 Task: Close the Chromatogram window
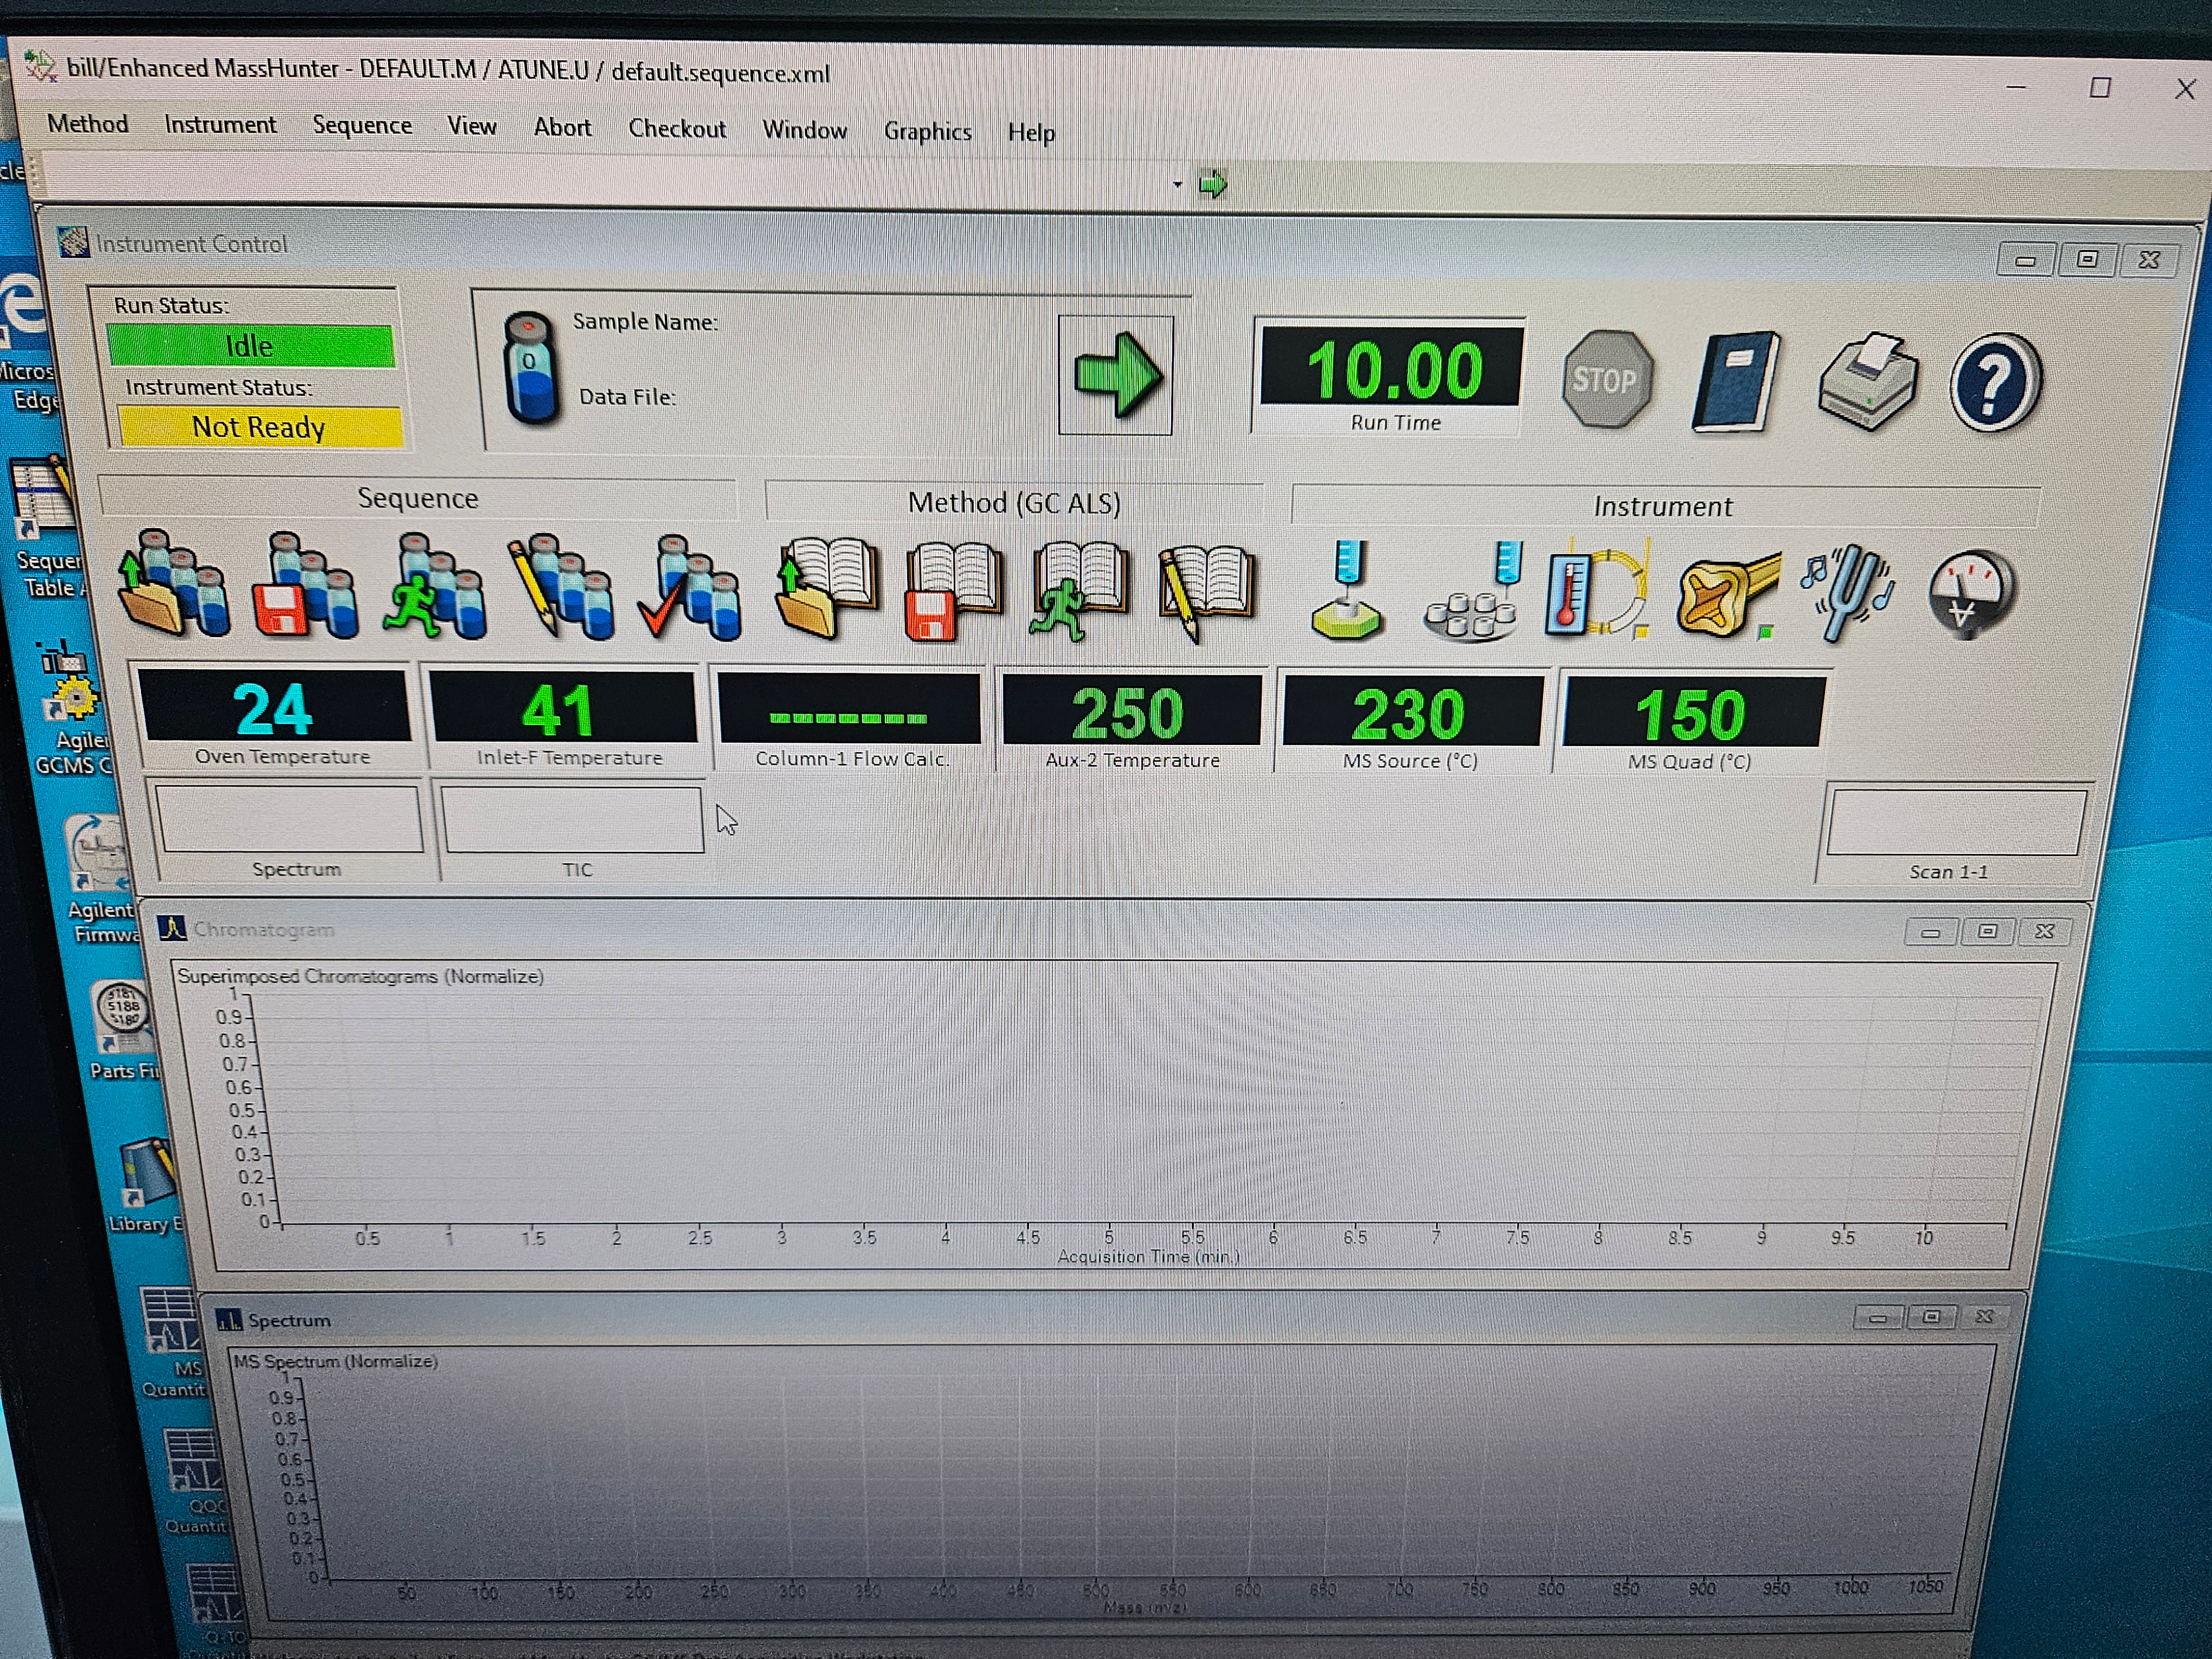tap(2045, 931)
